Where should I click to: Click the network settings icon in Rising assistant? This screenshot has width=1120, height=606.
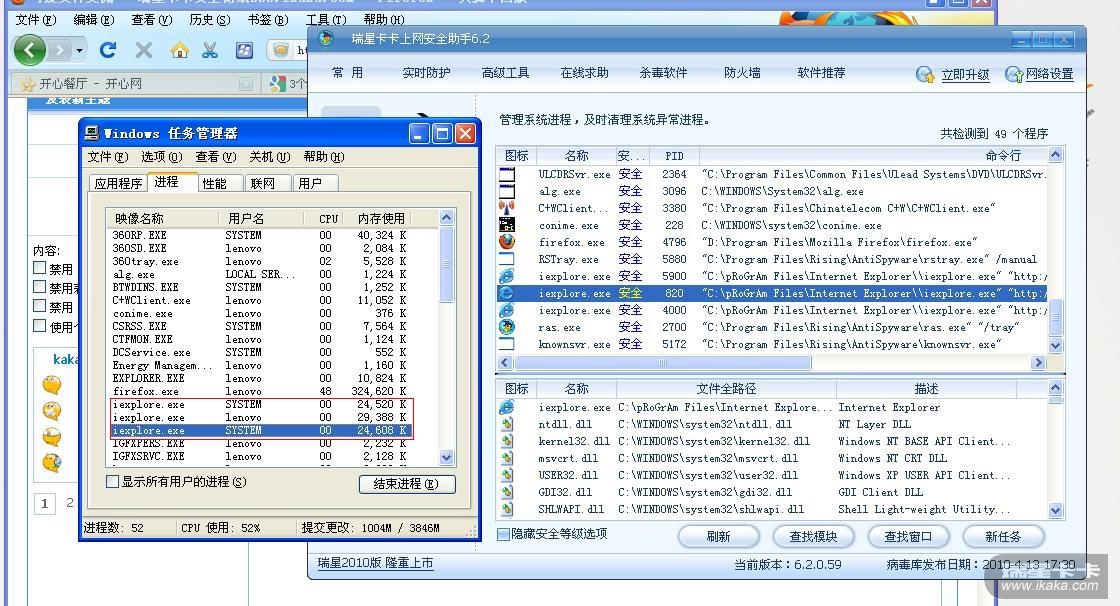click(1014, 74)
